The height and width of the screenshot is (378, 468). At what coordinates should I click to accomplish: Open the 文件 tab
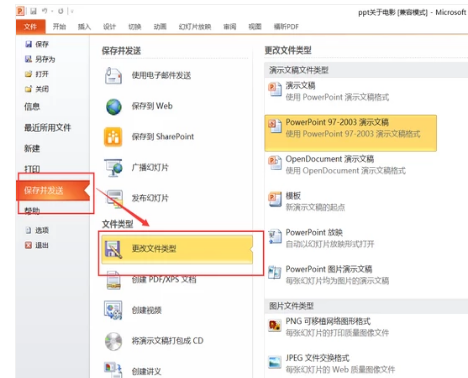coord(30,26)
